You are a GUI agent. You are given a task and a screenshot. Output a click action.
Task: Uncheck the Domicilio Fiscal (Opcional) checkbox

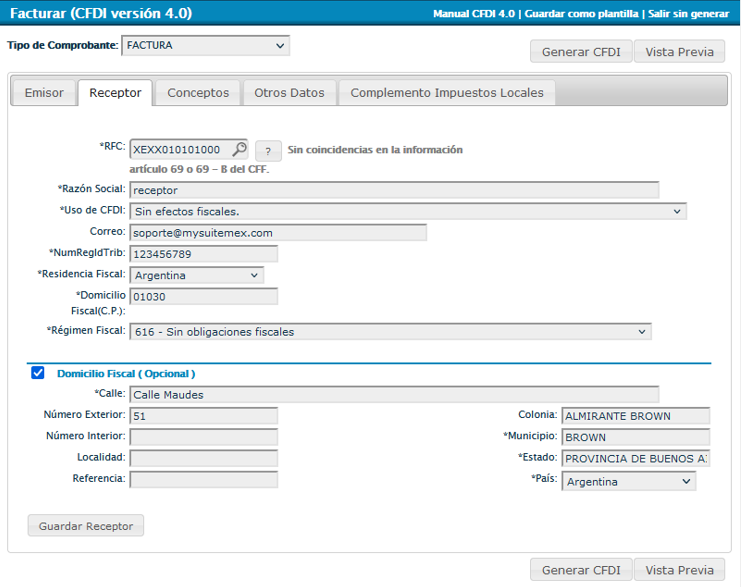(x=38, y=373)
